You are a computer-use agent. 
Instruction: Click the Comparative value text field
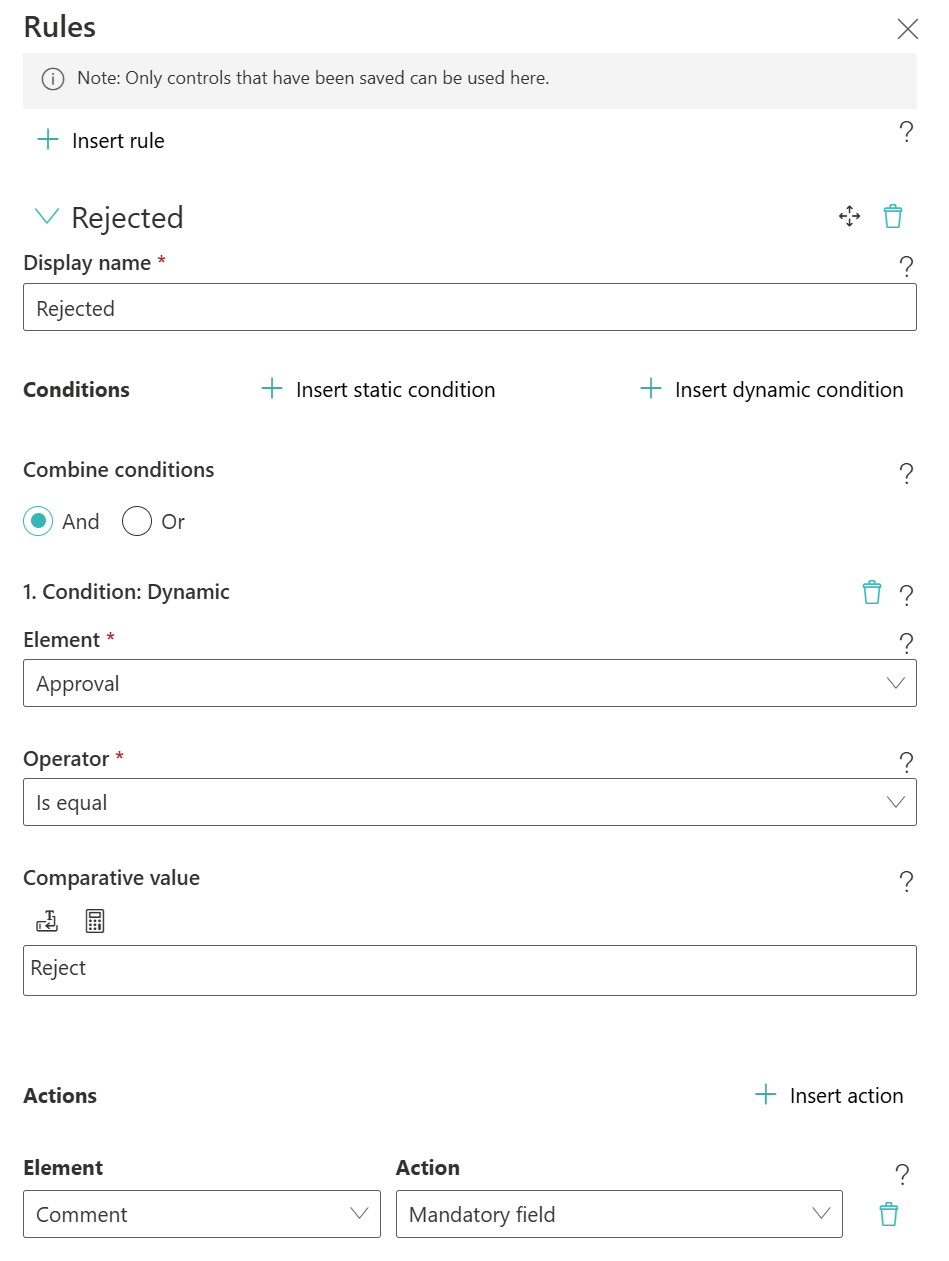click(x=469, y=969)
